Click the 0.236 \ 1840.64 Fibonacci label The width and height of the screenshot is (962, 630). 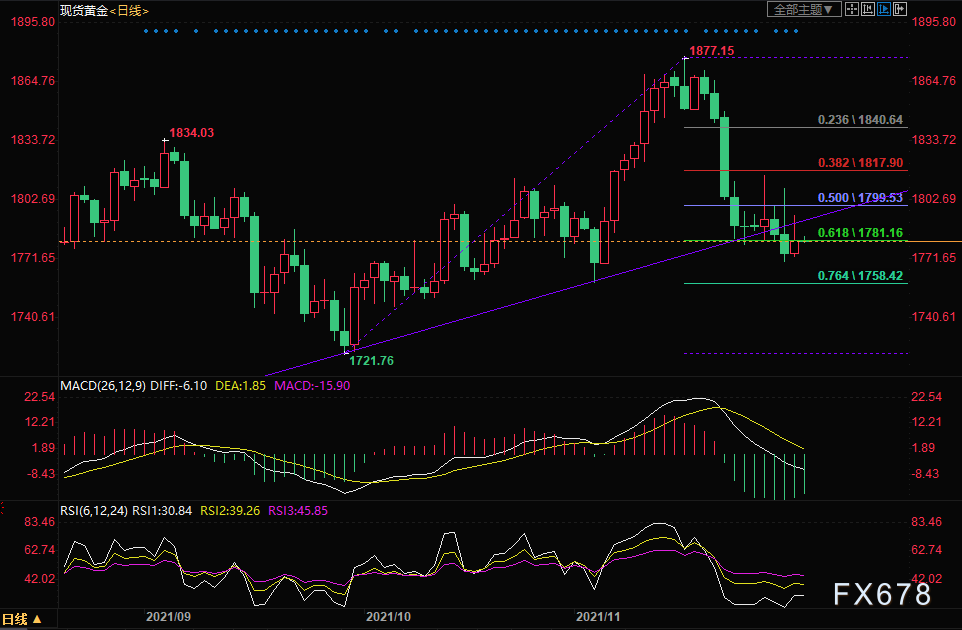click(x=860, y=120)
